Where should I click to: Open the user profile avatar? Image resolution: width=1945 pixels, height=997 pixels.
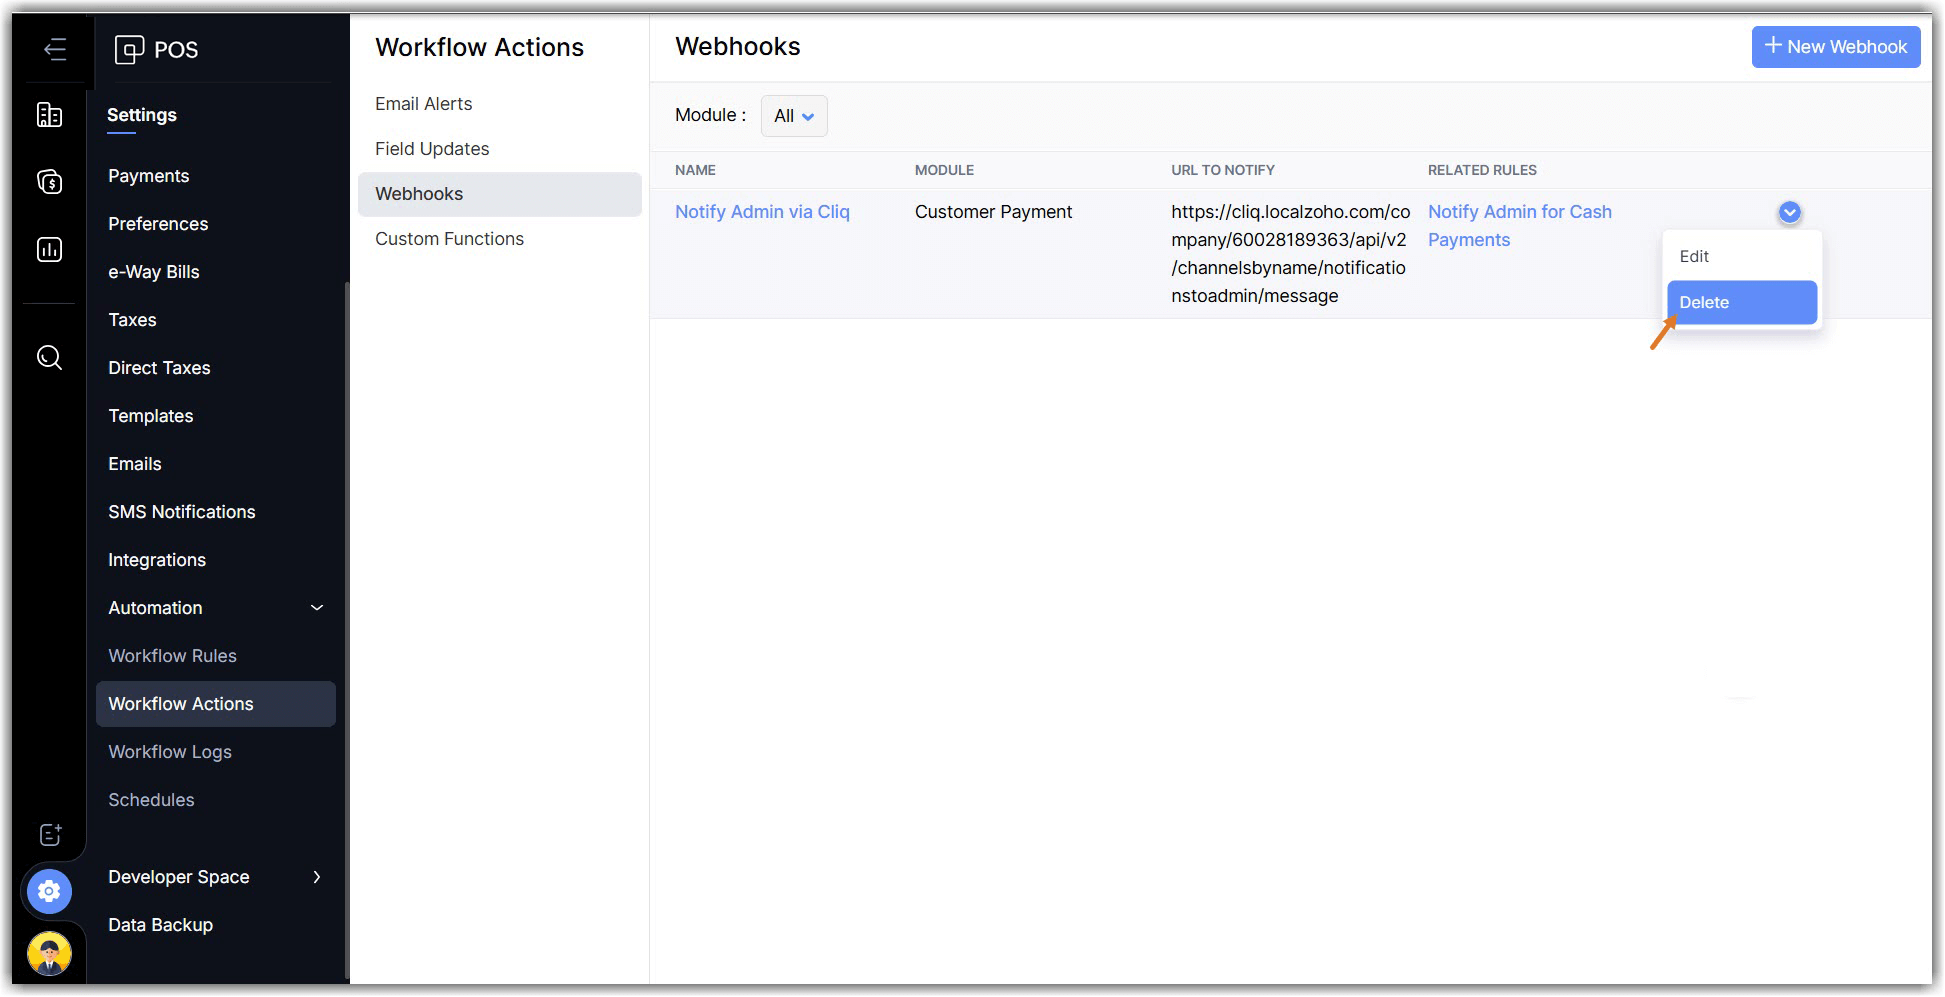pos(49,953)
